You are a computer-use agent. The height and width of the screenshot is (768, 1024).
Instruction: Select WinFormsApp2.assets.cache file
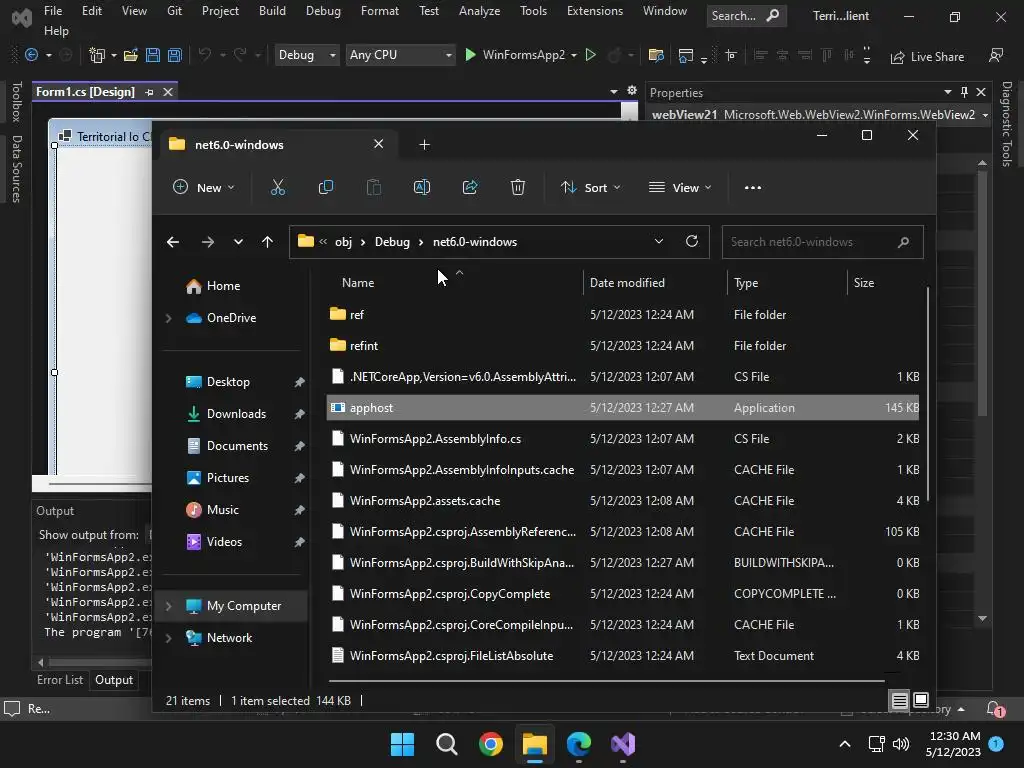pos(622,501)
